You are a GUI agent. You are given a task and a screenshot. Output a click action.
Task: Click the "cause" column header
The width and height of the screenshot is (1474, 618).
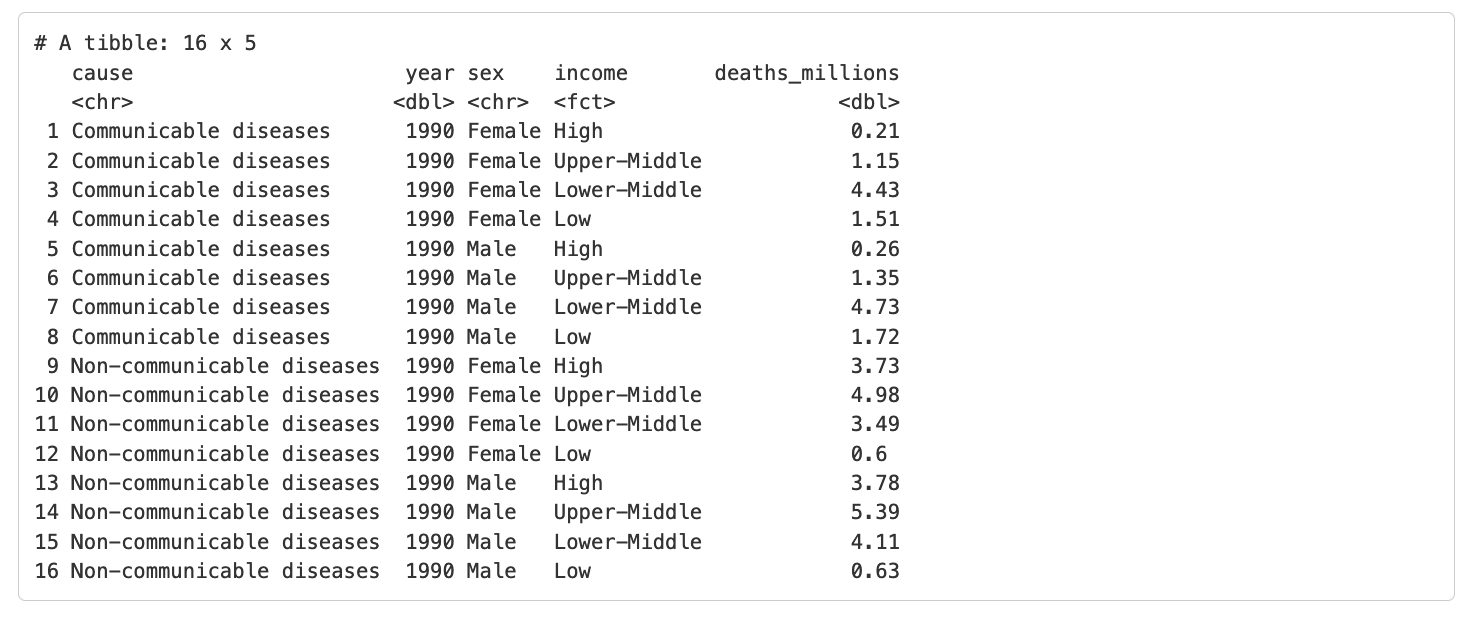102,73
